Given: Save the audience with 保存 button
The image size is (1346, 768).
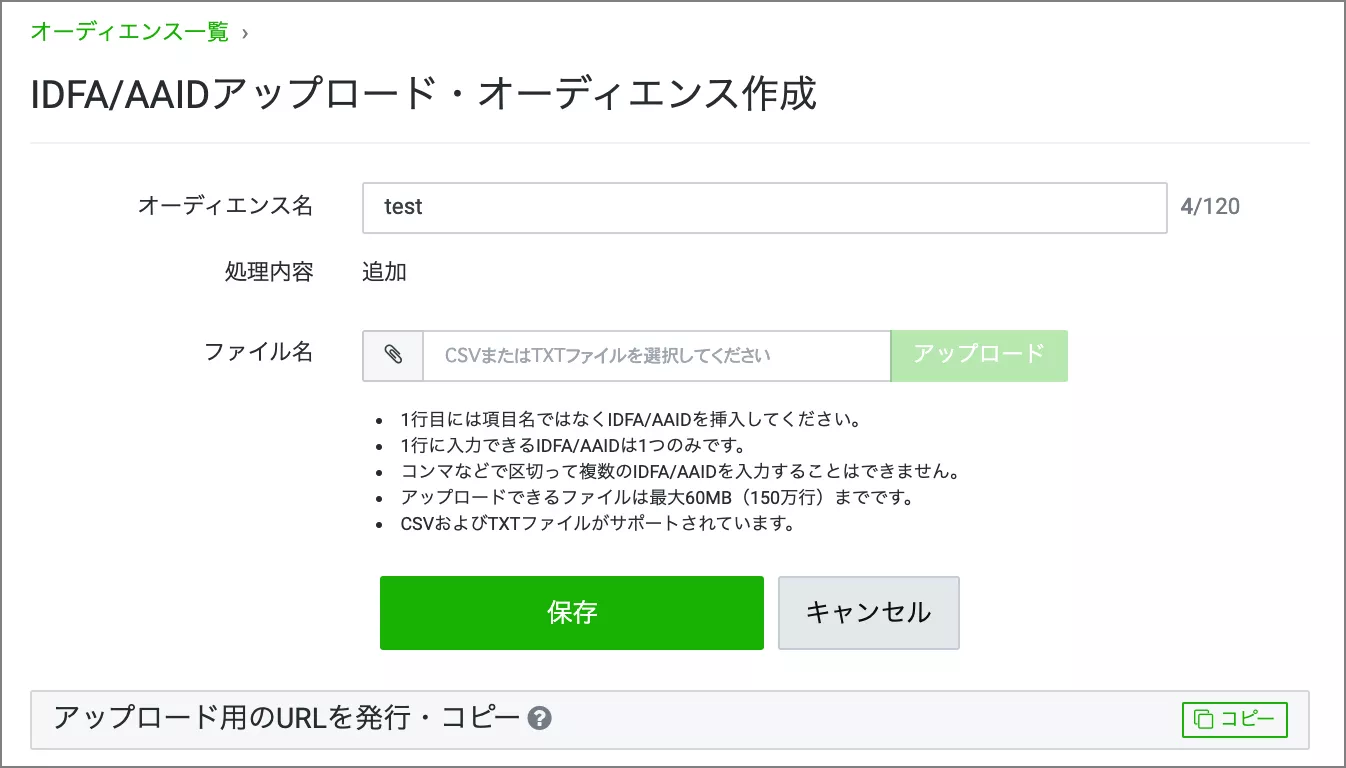Looking at the screenshot, I should [571, 613].
